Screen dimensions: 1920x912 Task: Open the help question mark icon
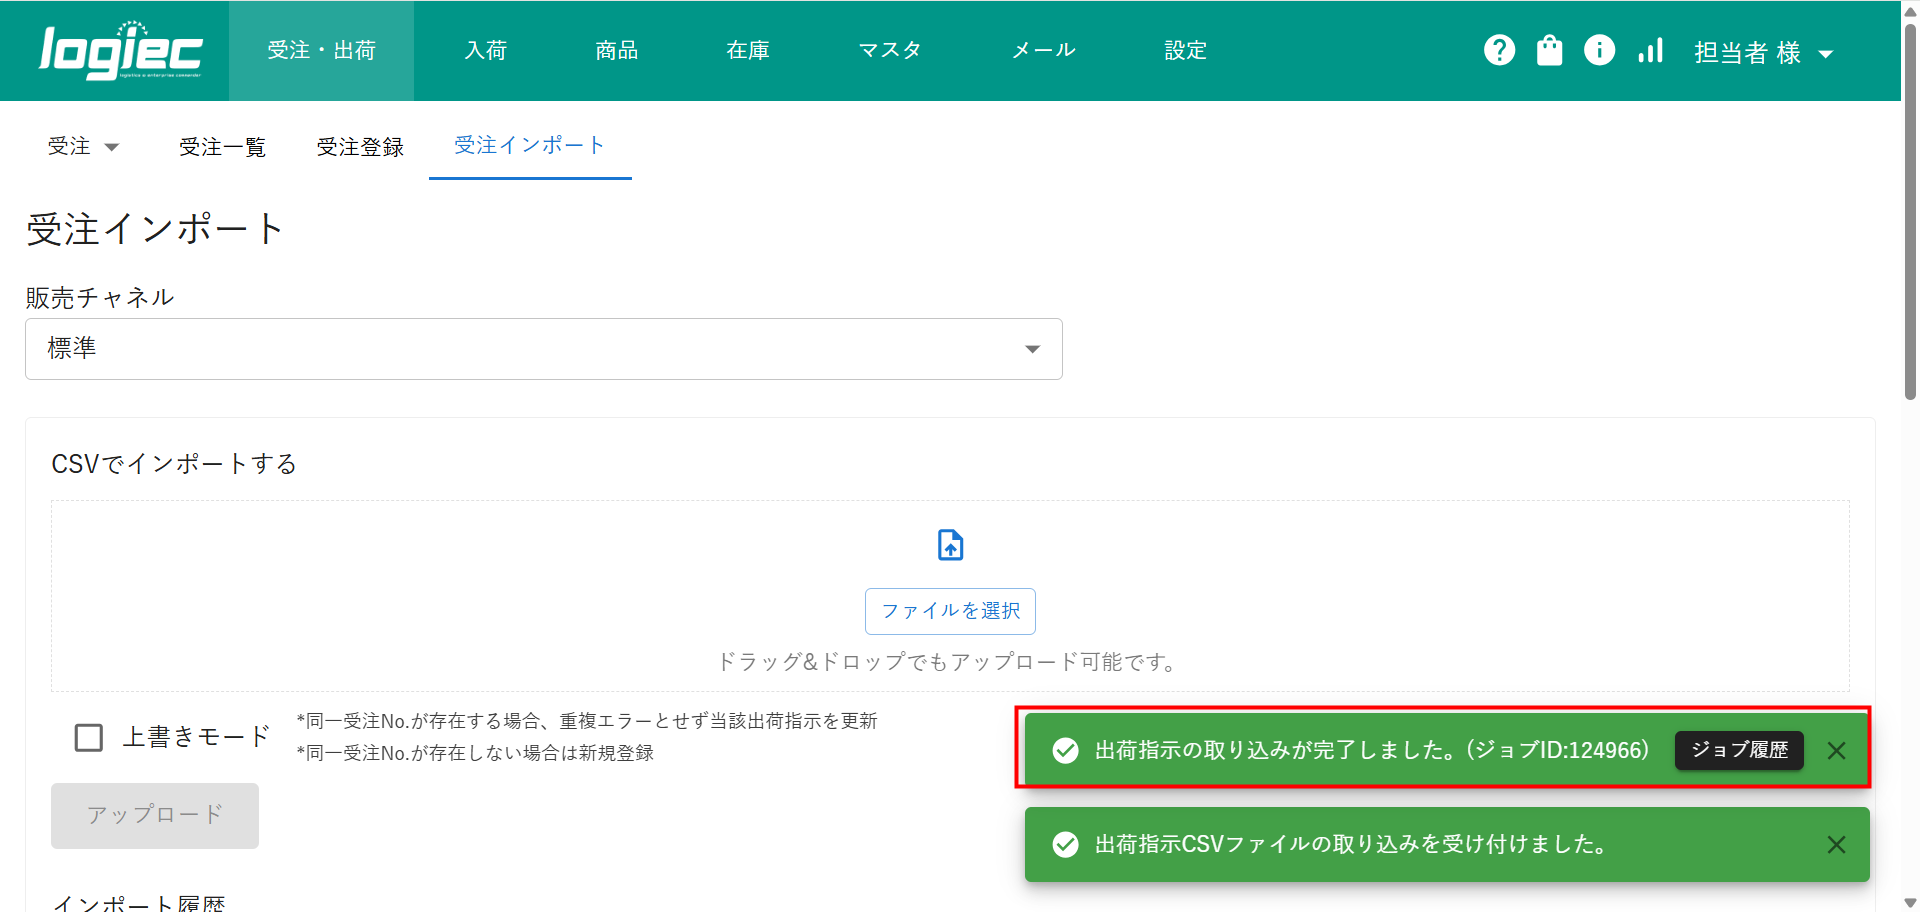(x=1499, y=50)
